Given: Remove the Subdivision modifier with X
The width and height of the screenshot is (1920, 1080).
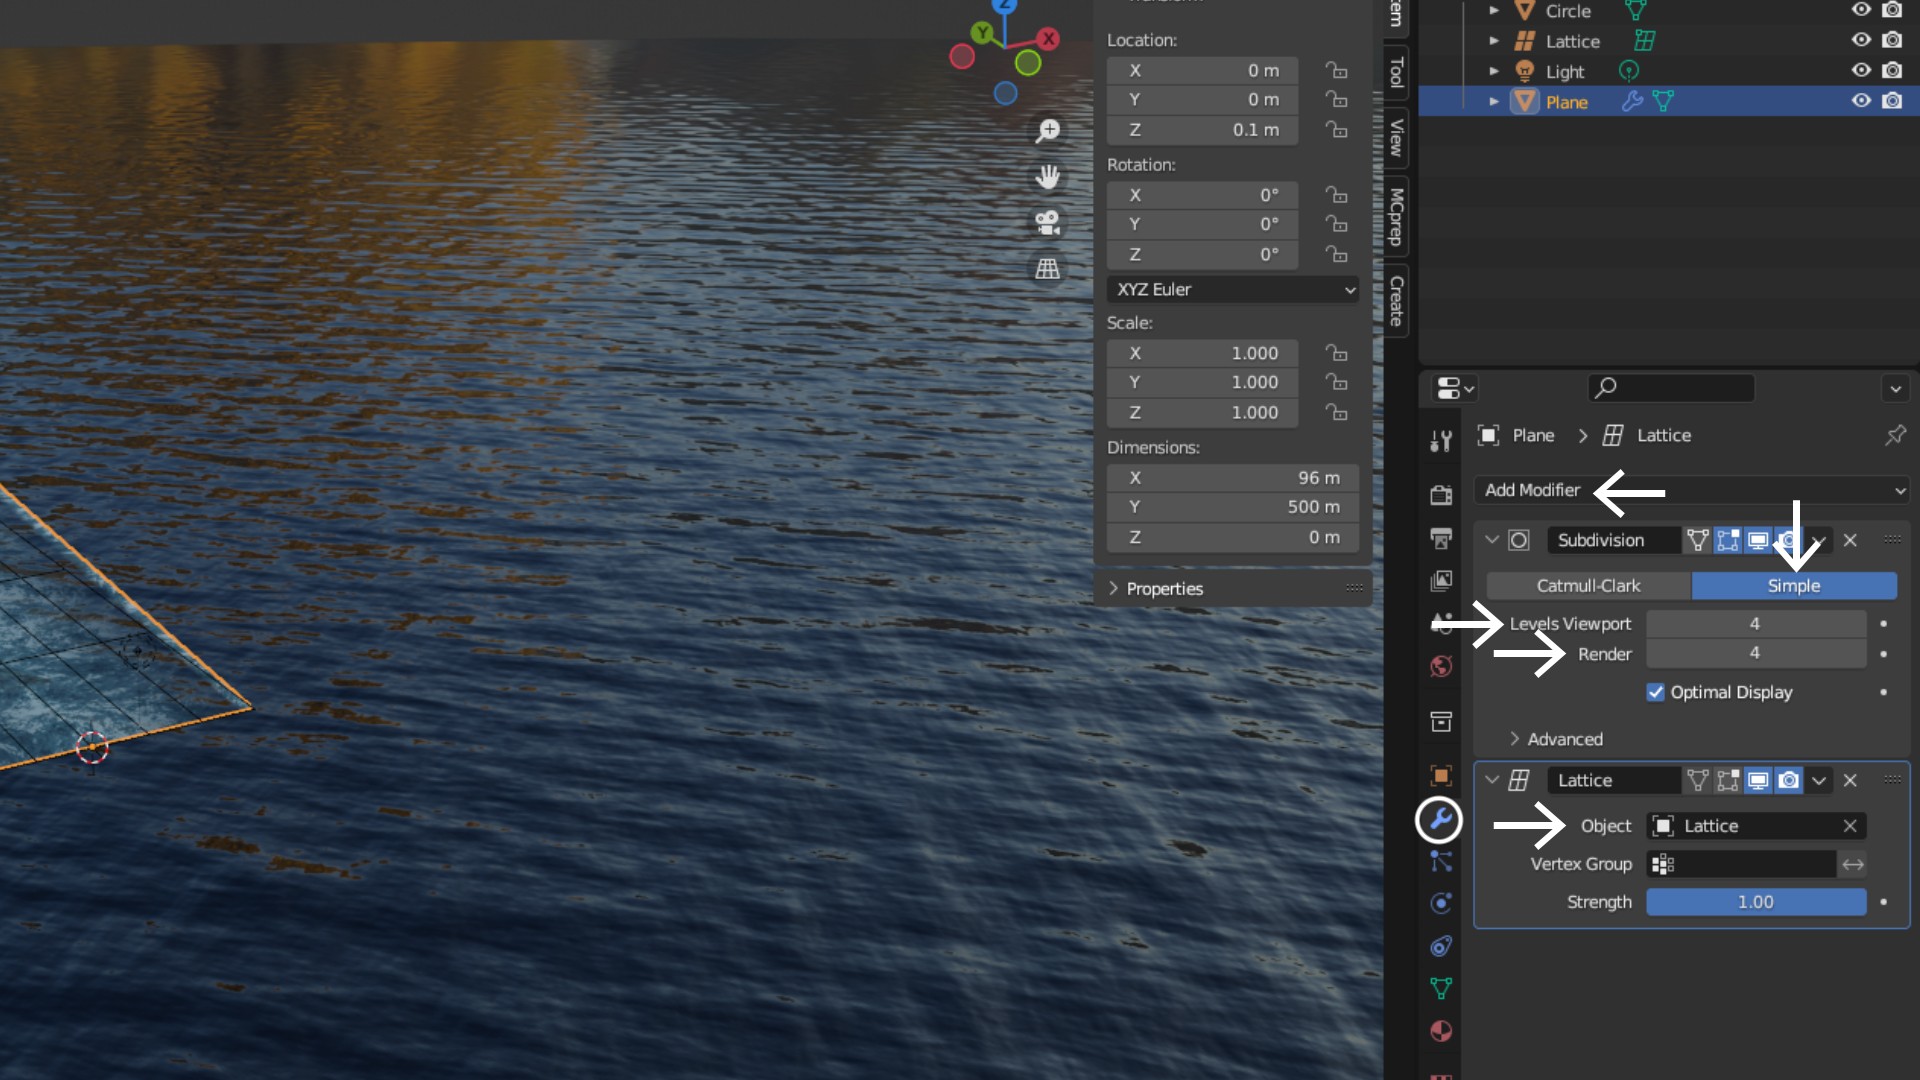Looking at the screenshot, I should click(x=1850, y=540).
